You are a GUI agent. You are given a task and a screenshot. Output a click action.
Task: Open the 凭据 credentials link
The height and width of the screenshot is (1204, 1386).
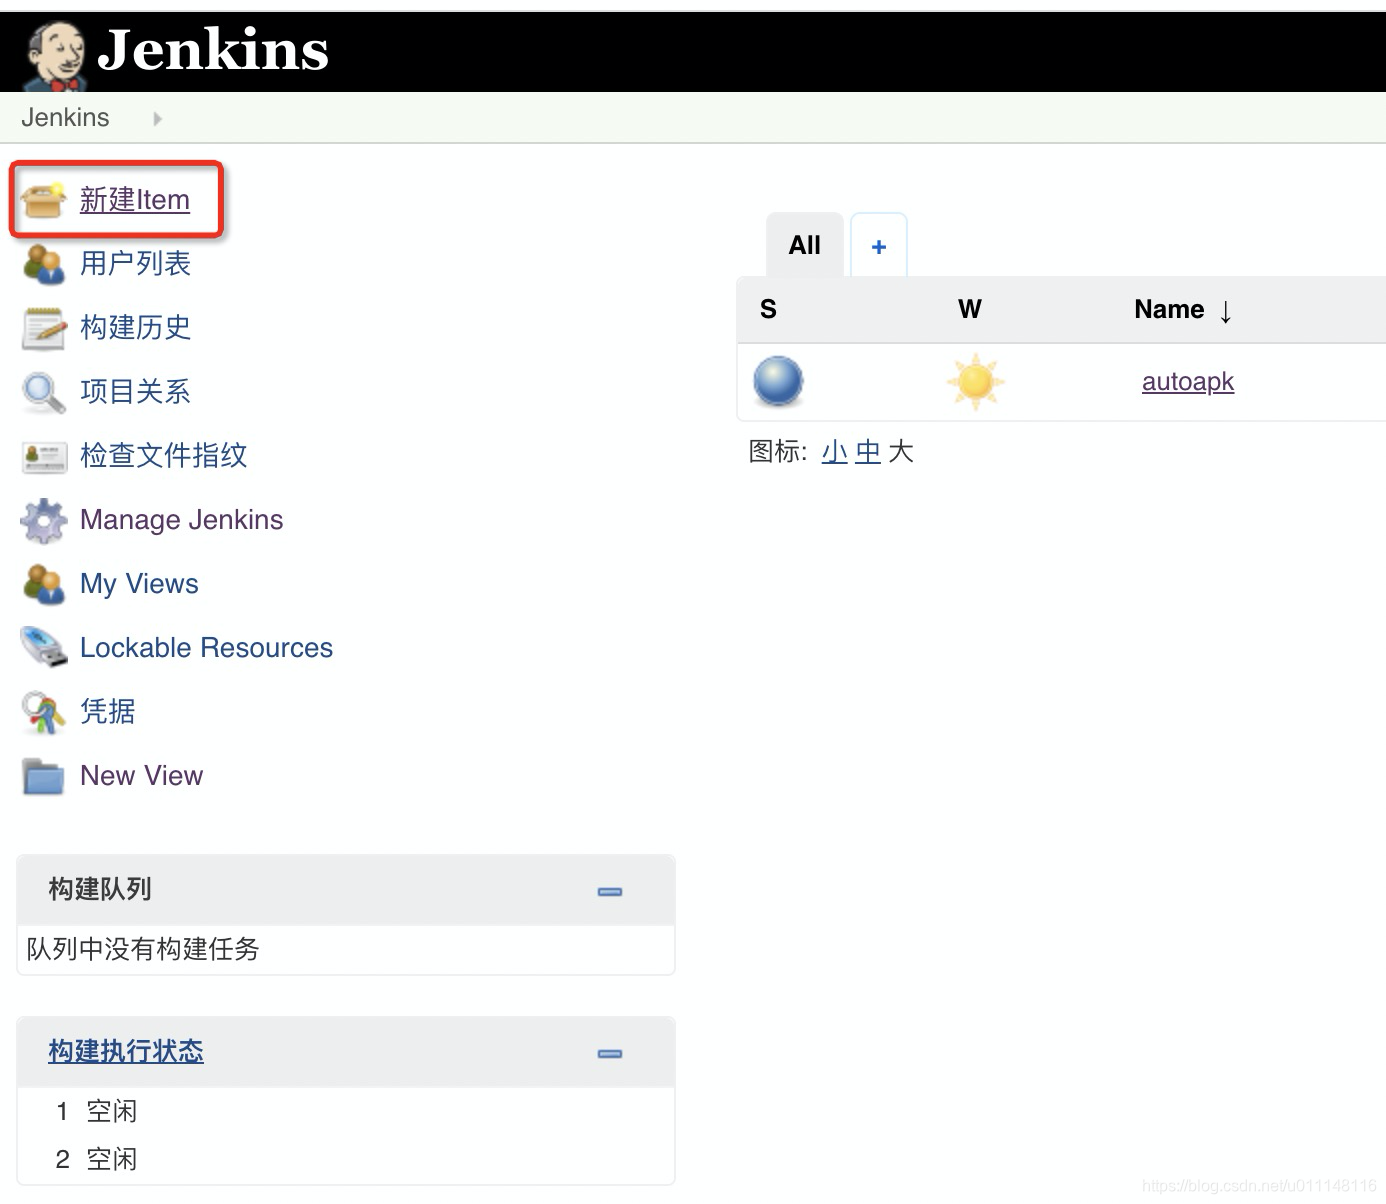(107, 712)
